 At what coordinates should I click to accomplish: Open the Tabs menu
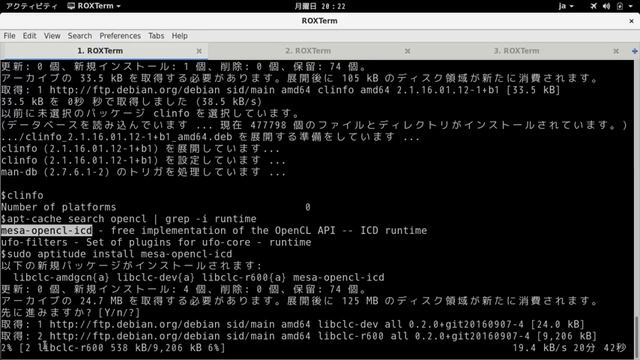tap(156, 36)
